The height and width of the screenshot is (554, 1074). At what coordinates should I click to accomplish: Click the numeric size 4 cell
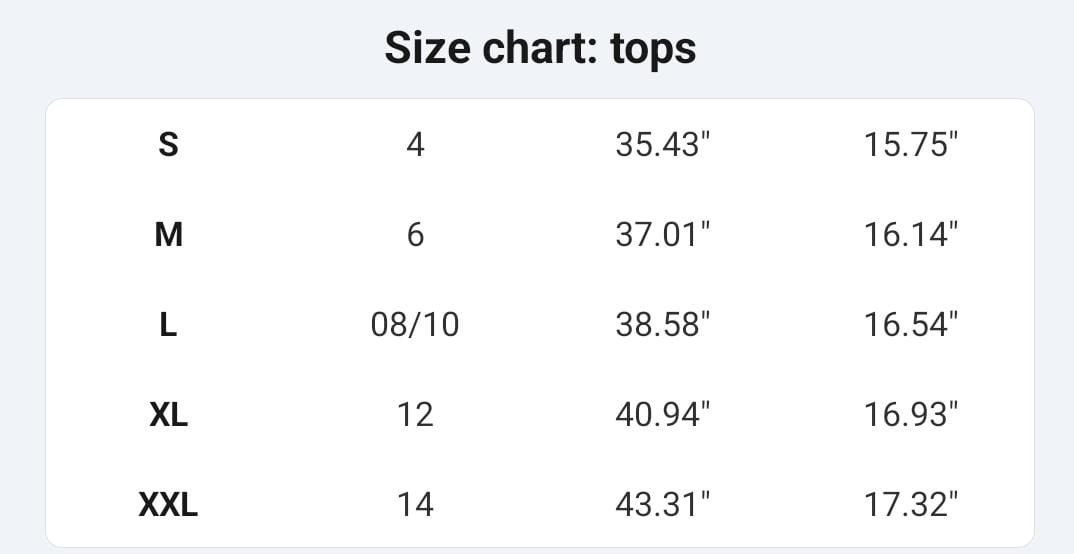coord(415,144)
